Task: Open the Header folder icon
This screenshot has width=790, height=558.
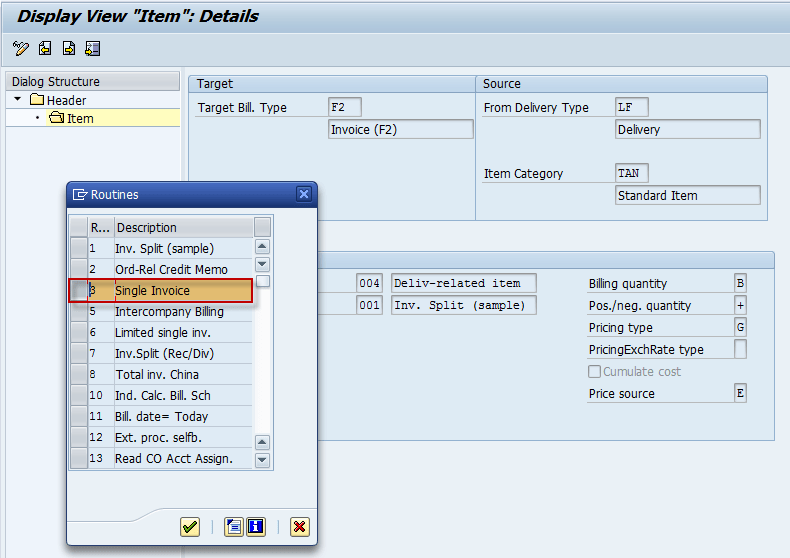Action: (37, 99)
